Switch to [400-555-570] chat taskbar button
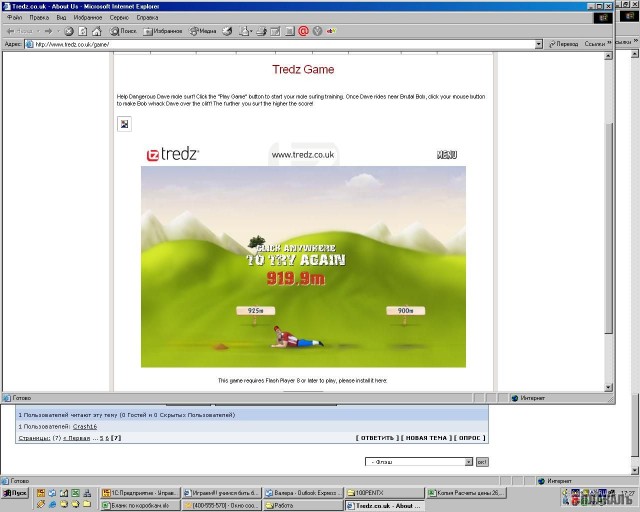Viewport: 640px width, 512px height. click(222, 505)
